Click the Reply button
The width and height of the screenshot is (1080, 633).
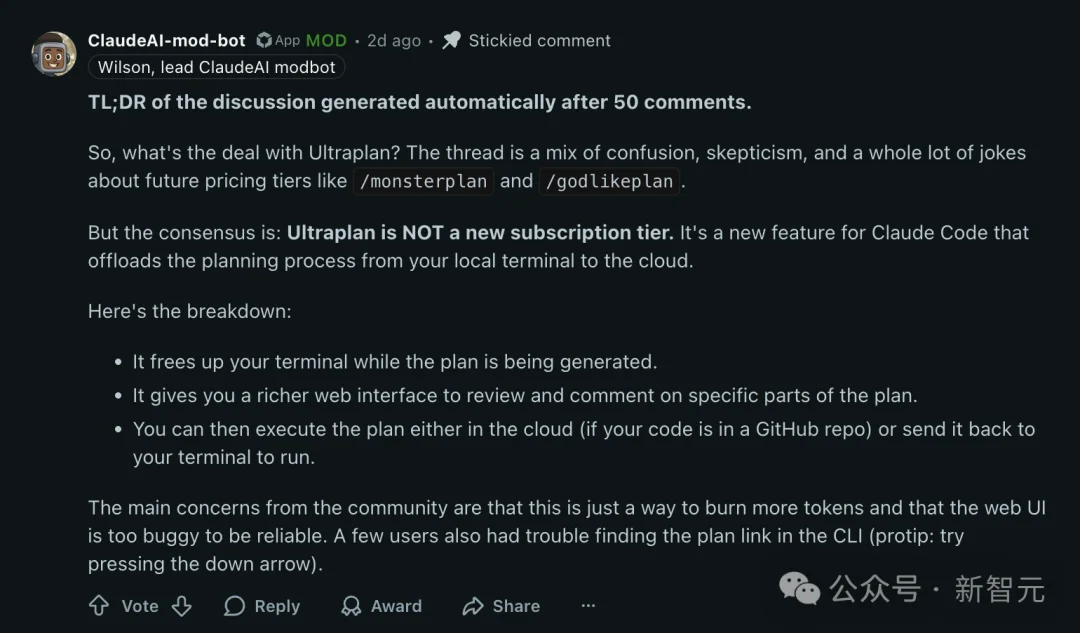(x=262, y=606)
